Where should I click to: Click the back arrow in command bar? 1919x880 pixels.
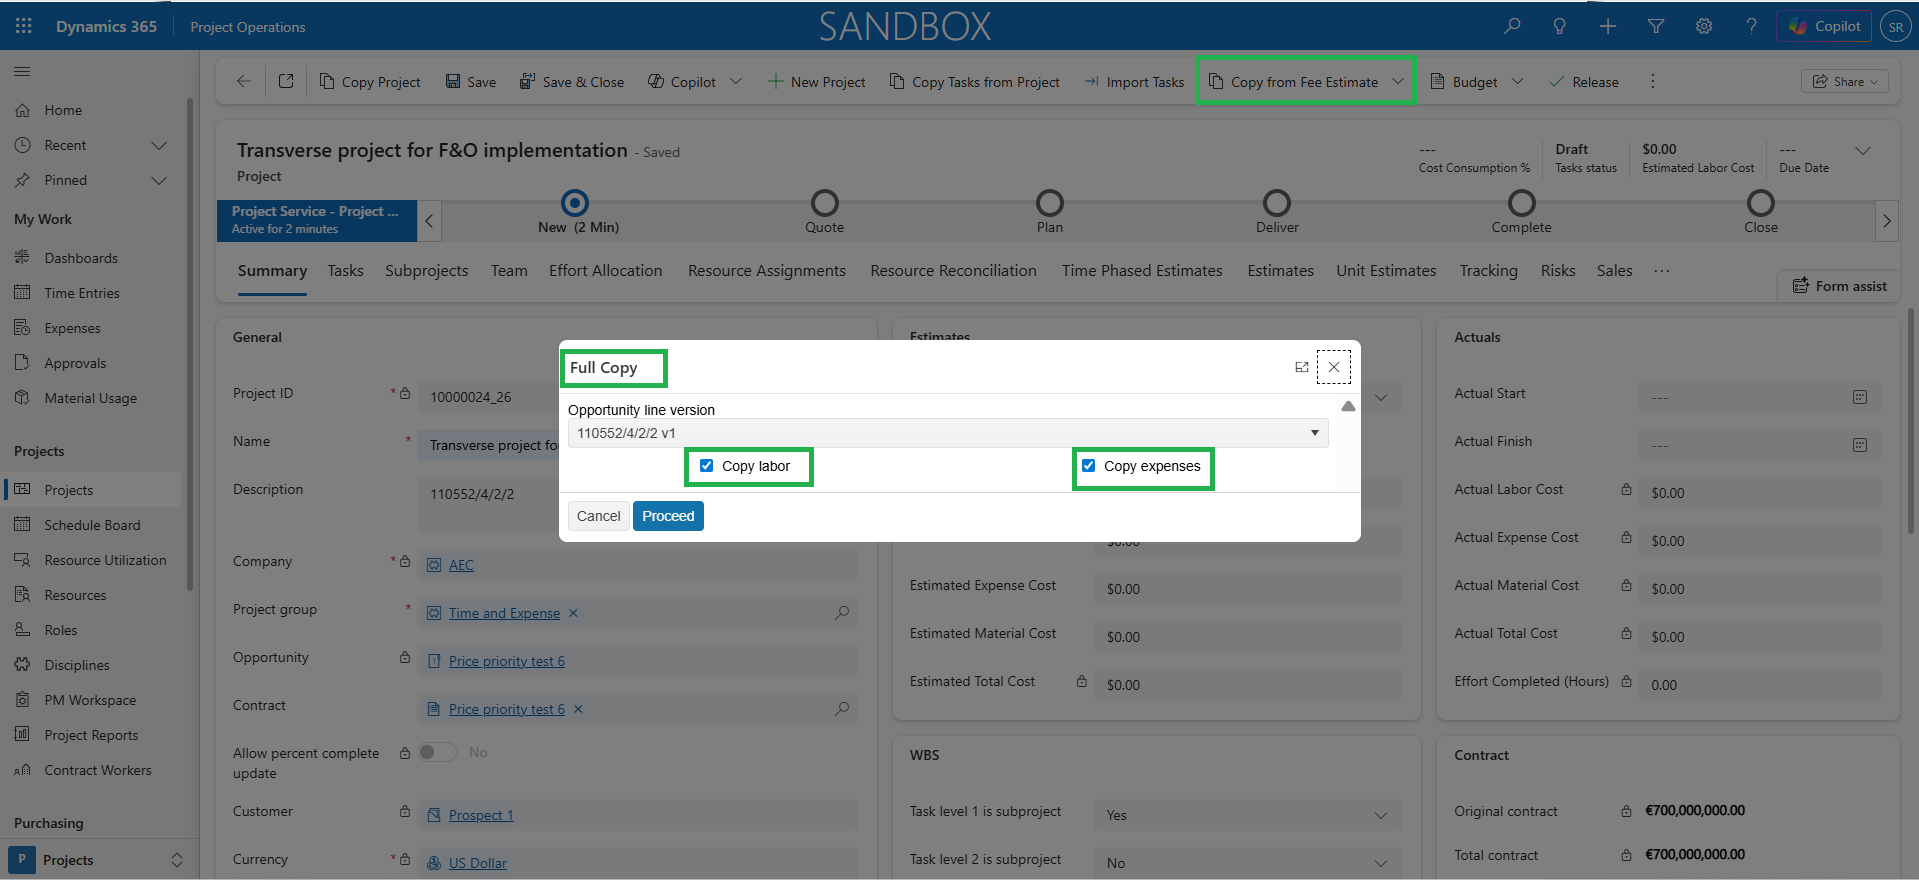(244, 82)
